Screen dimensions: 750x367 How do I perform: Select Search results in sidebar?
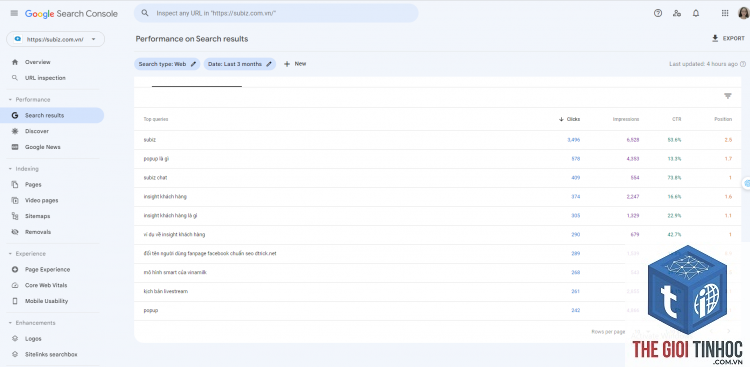pyautogui.click(x=52, y=115)
